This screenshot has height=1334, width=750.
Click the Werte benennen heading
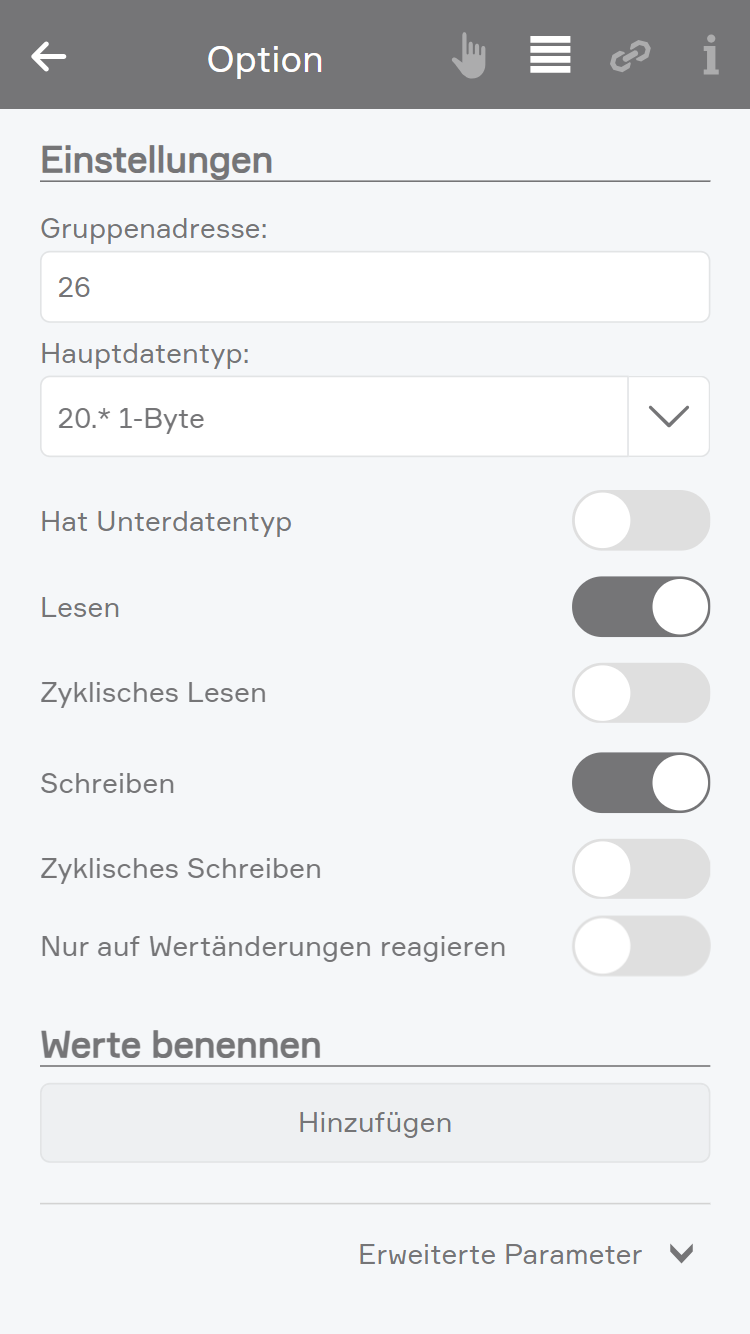click(181, 1045)
